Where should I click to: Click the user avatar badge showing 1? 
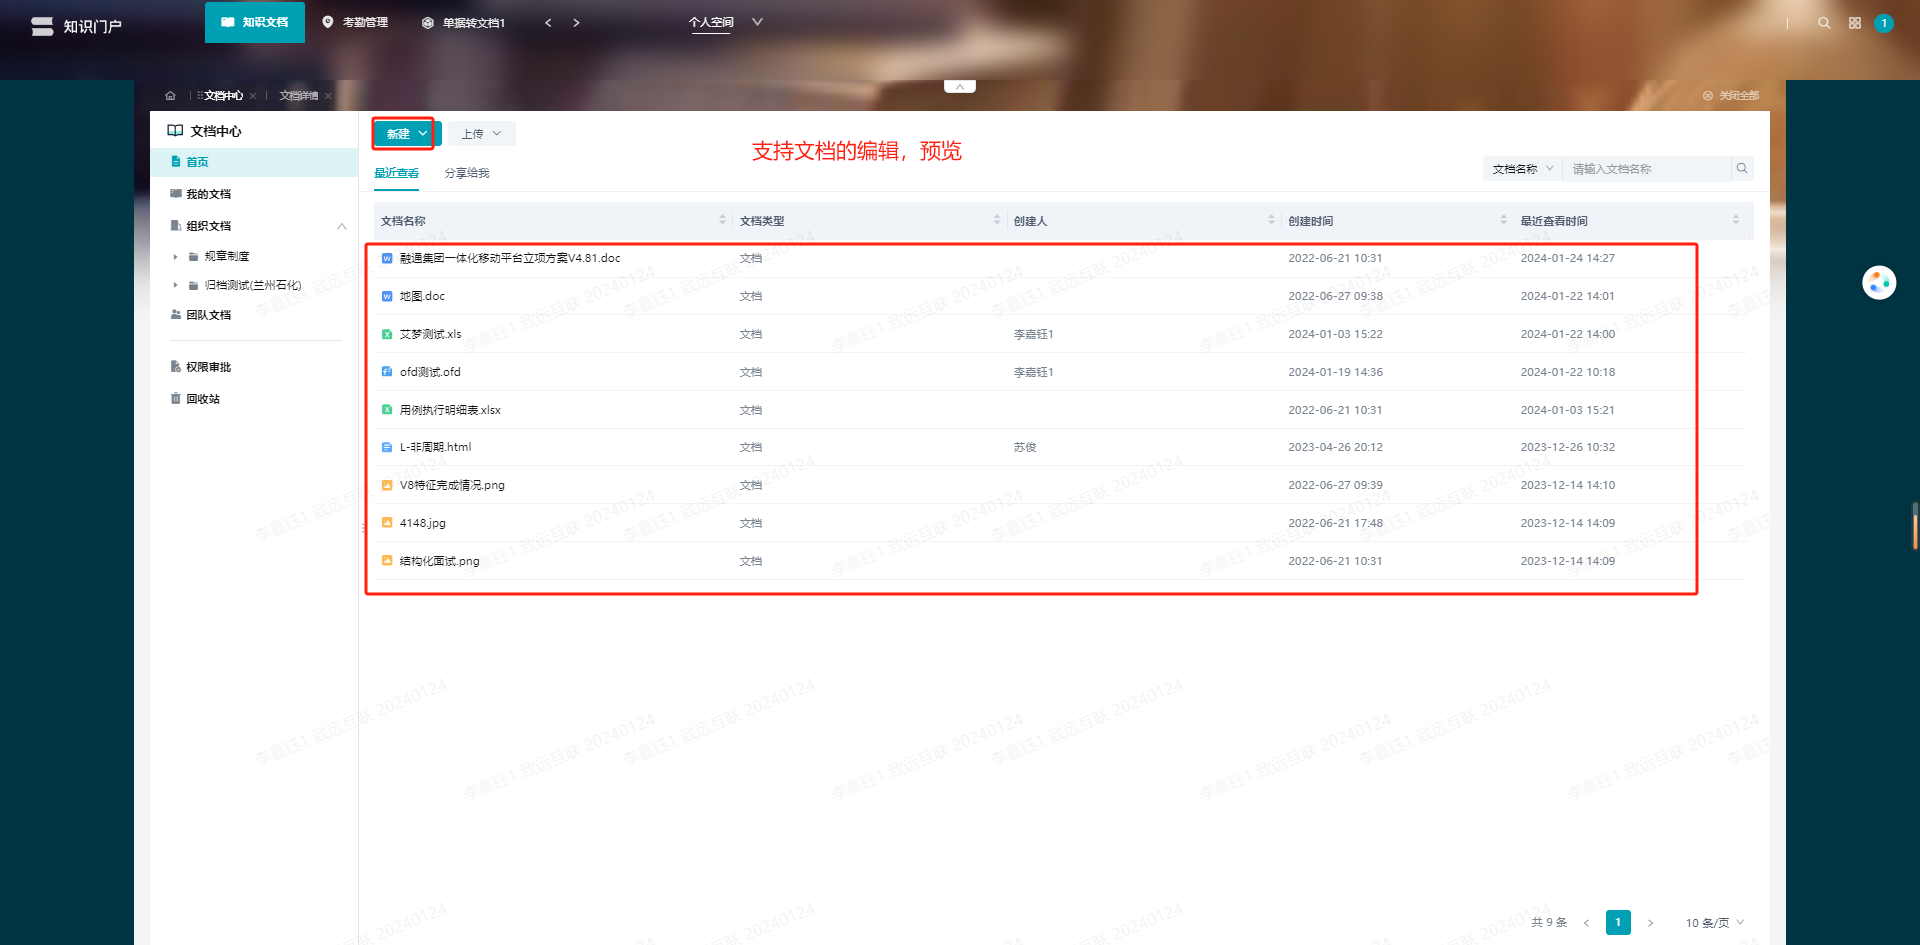1884,23
